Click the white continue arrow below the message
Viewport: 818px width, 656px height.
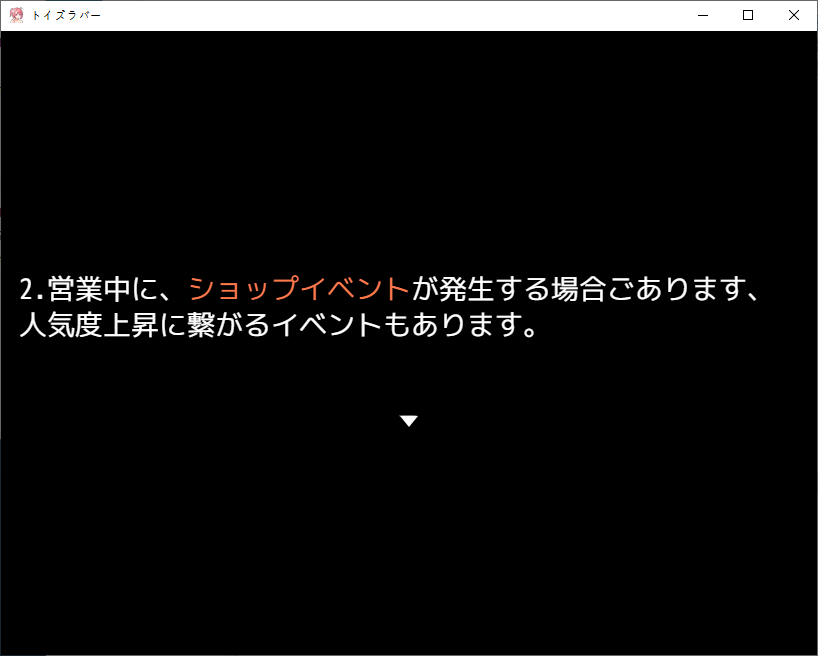pyautogui.click(x=408, y=421)
